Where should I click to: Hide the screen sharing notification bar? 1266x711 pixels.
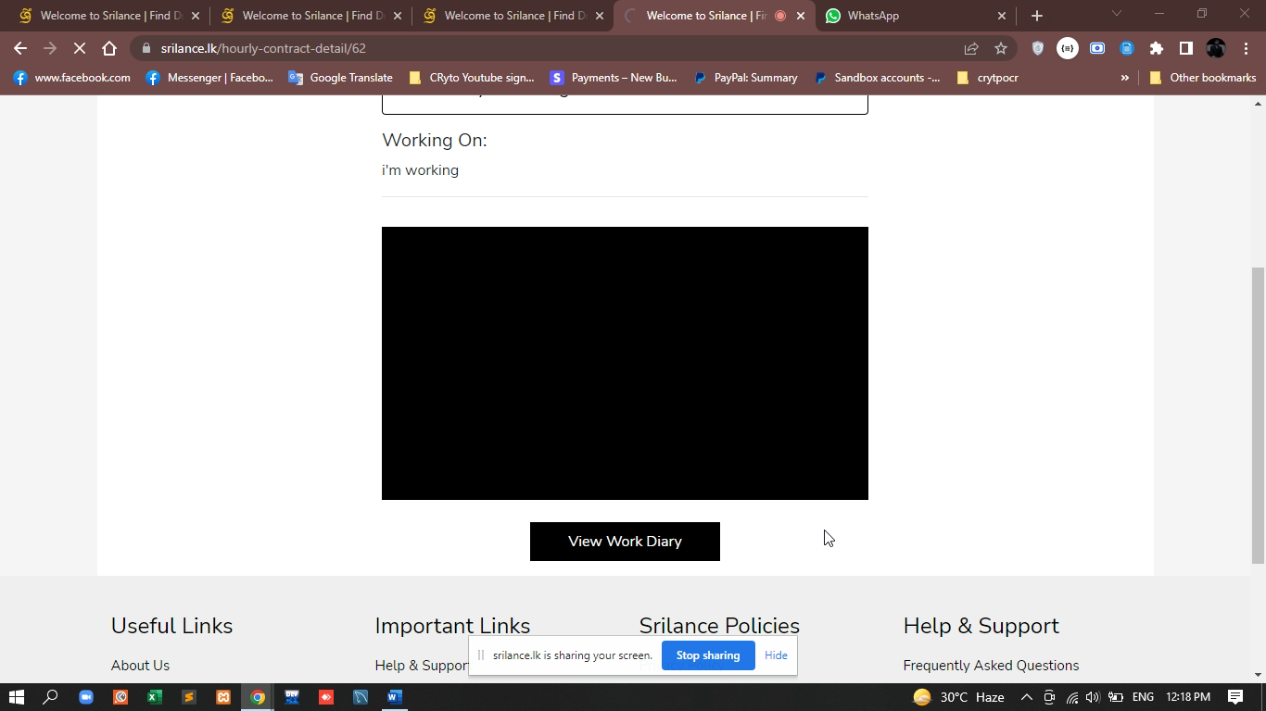click(776, 655)
